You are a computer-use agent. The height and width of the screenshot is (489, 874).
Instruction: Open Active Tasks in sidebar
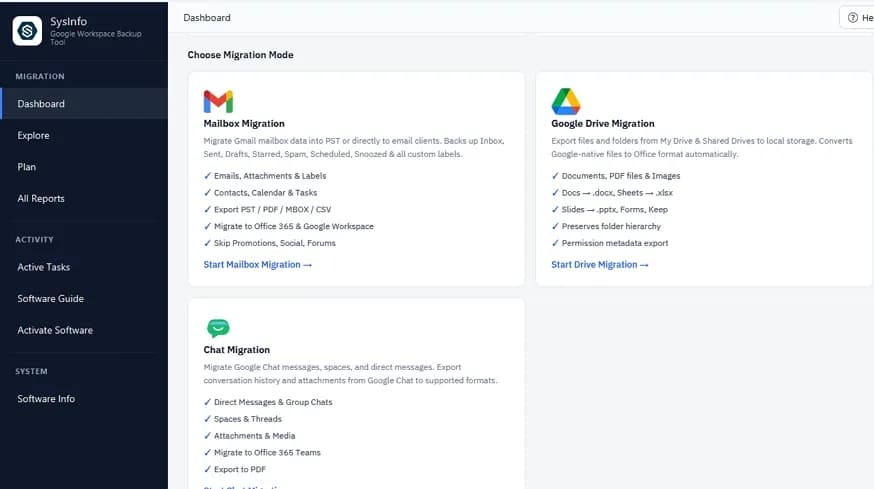(84, 267)
